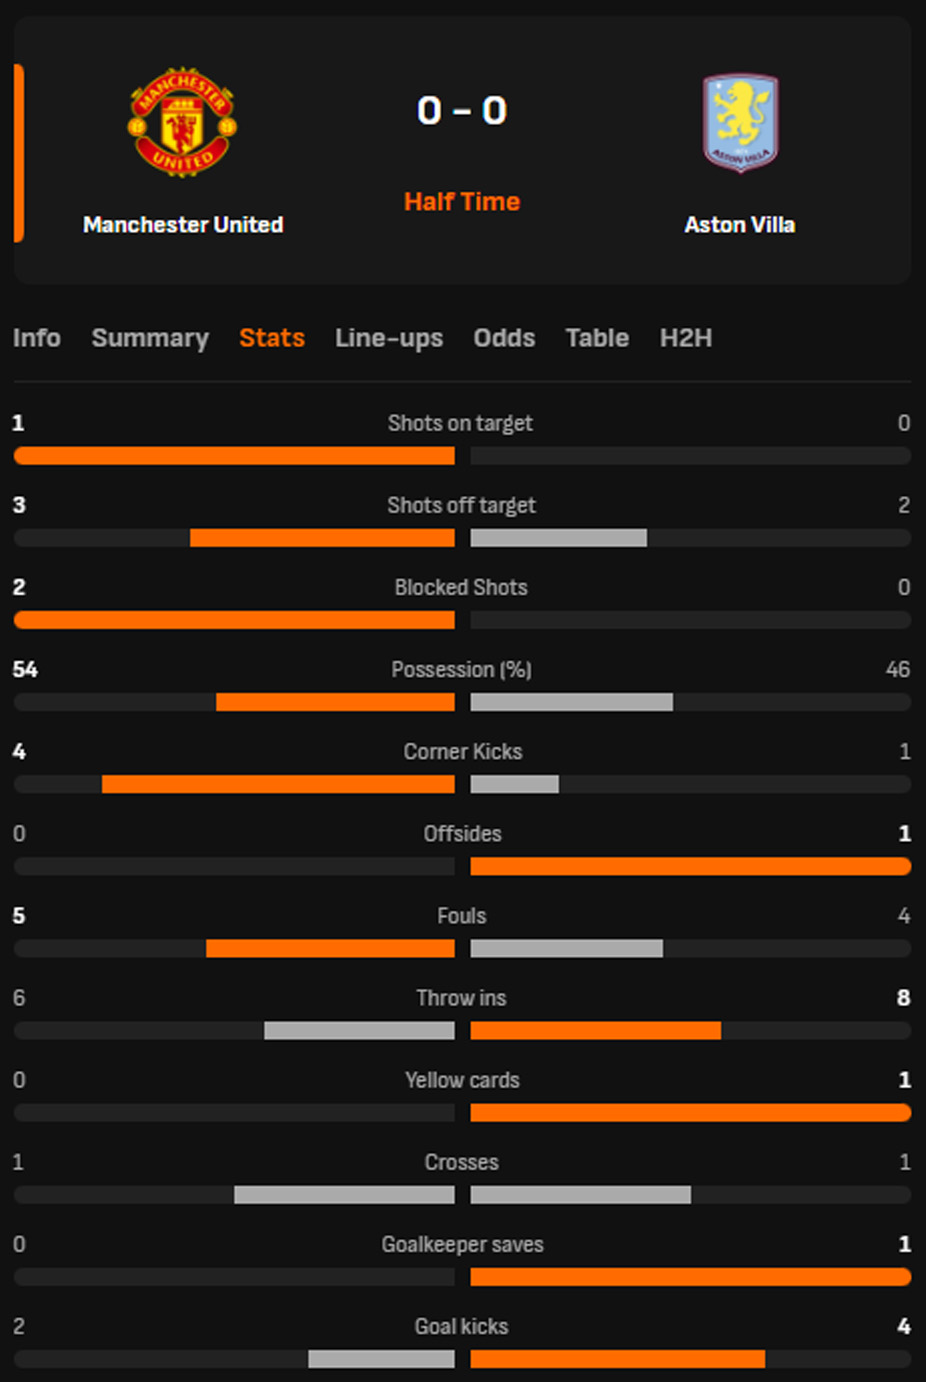Click the Aston Villa crest logo
The width and height of the screenshot is (926, 1382).
[x=740, y=122]
